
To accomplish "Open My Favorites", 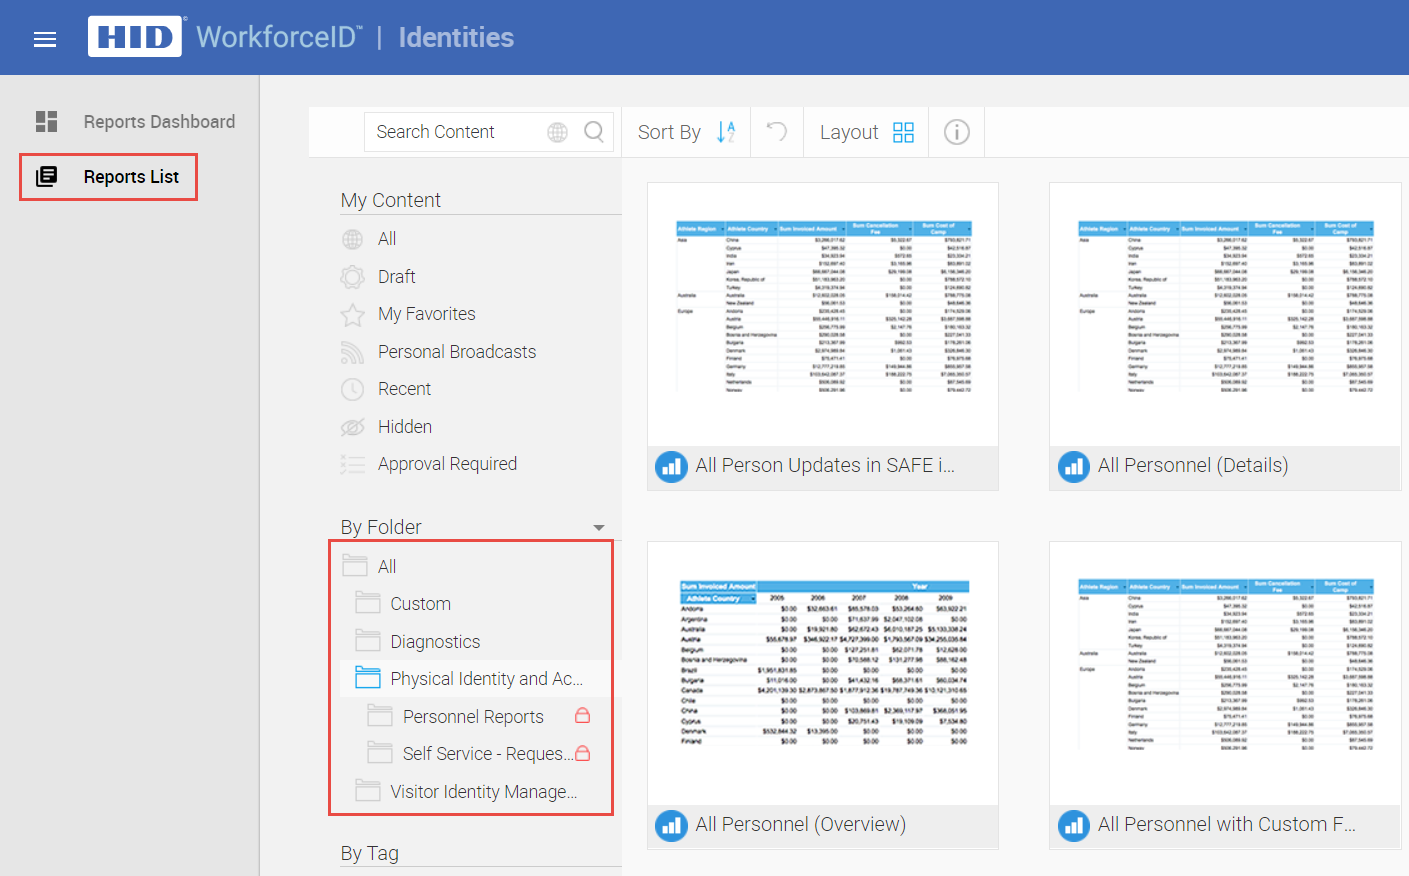I will (427, 314).
